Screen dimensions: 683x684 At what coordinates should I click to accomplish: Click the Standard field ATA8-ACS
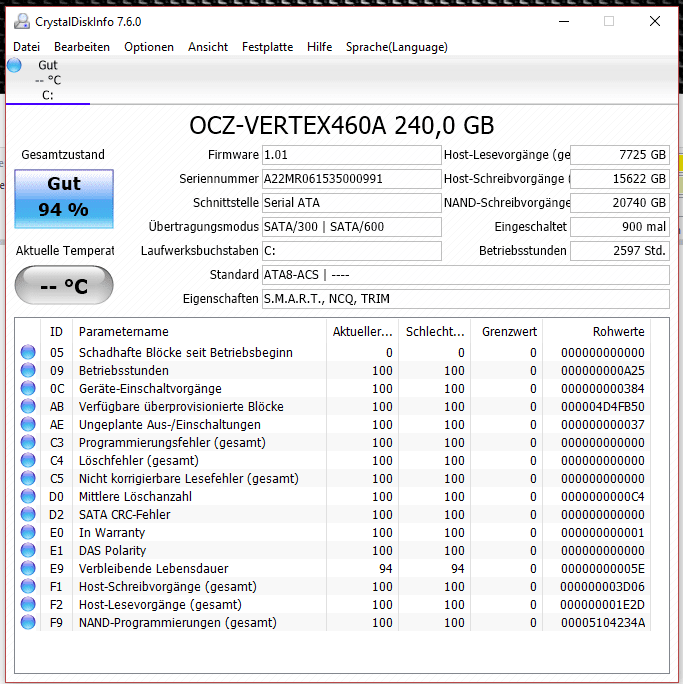pos(466,275)
